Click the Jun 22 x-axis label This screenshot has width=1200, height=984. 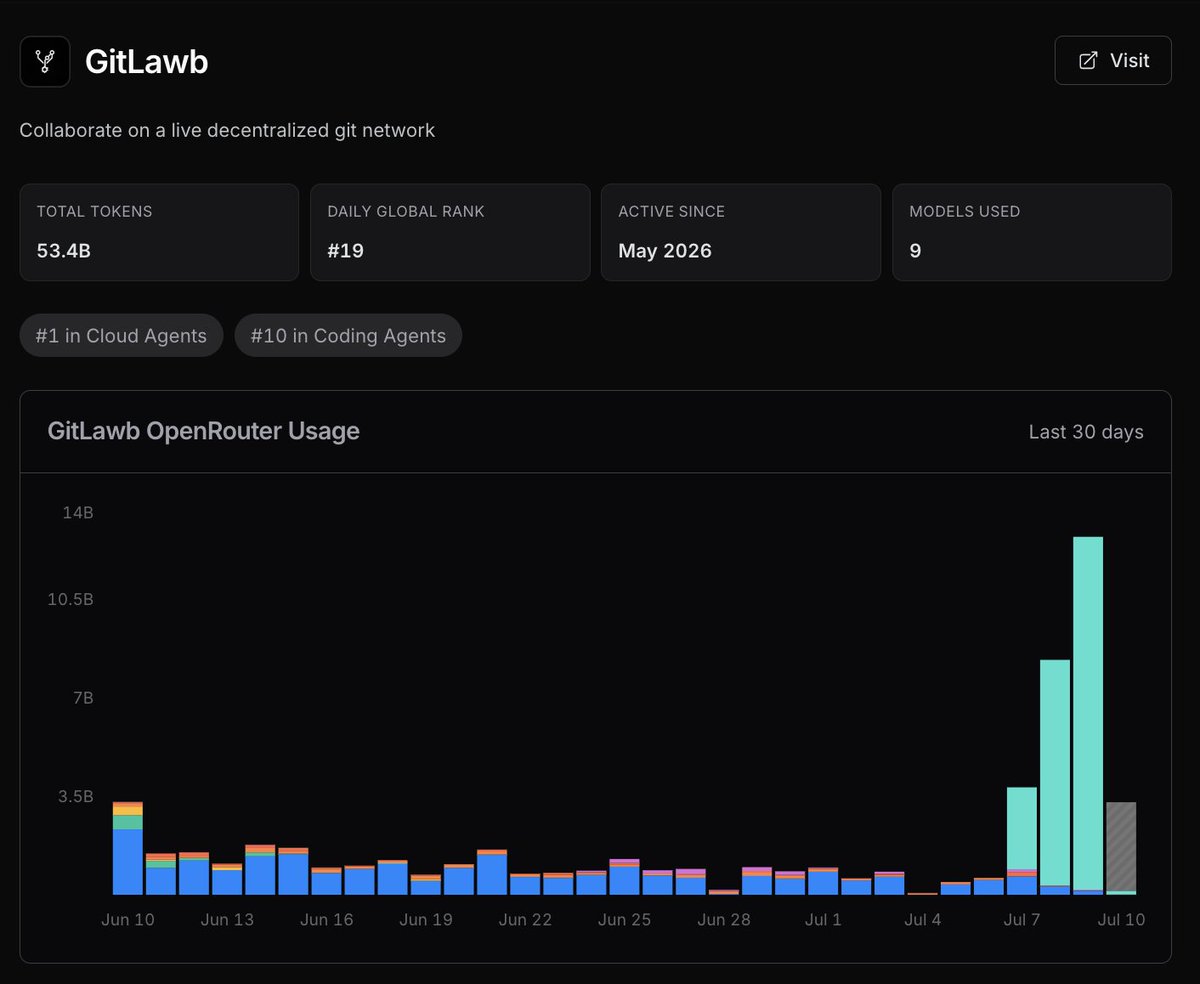[x=525, y=919]
